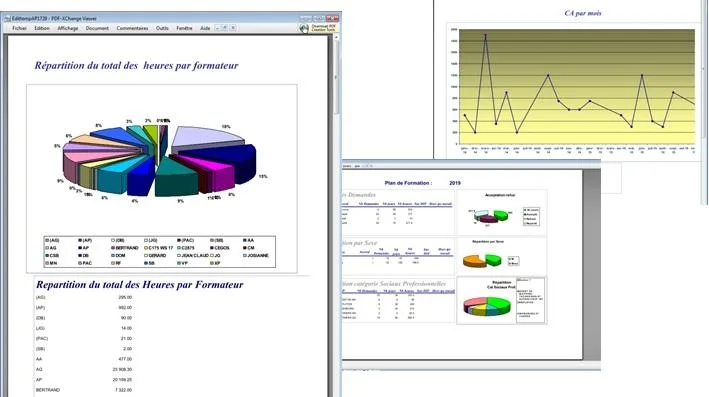Open the Edition menu

pyautogui.click(x=42, y=28)
